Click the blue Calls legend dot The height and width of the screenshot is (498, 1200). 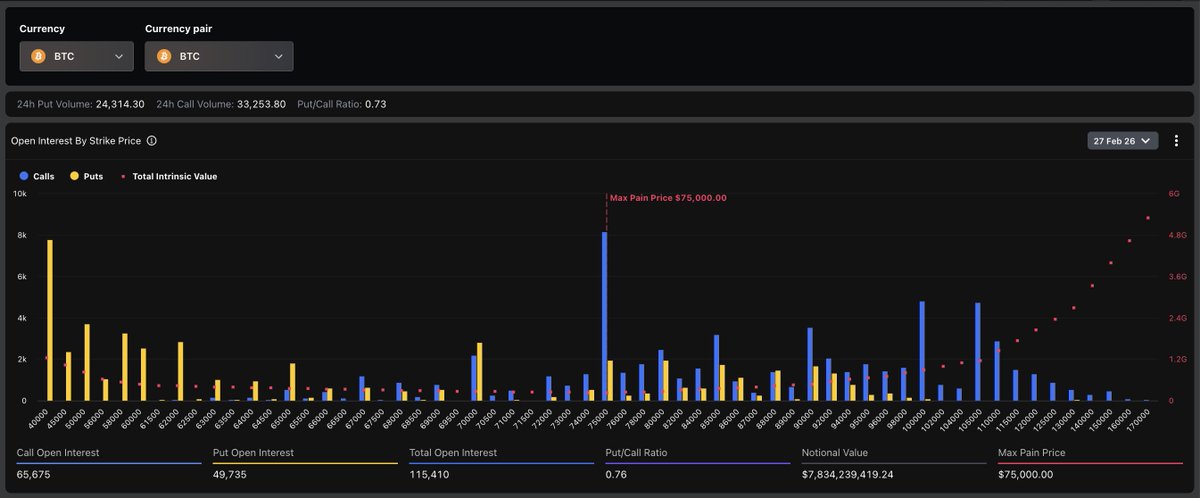click(x=24, y=176)
